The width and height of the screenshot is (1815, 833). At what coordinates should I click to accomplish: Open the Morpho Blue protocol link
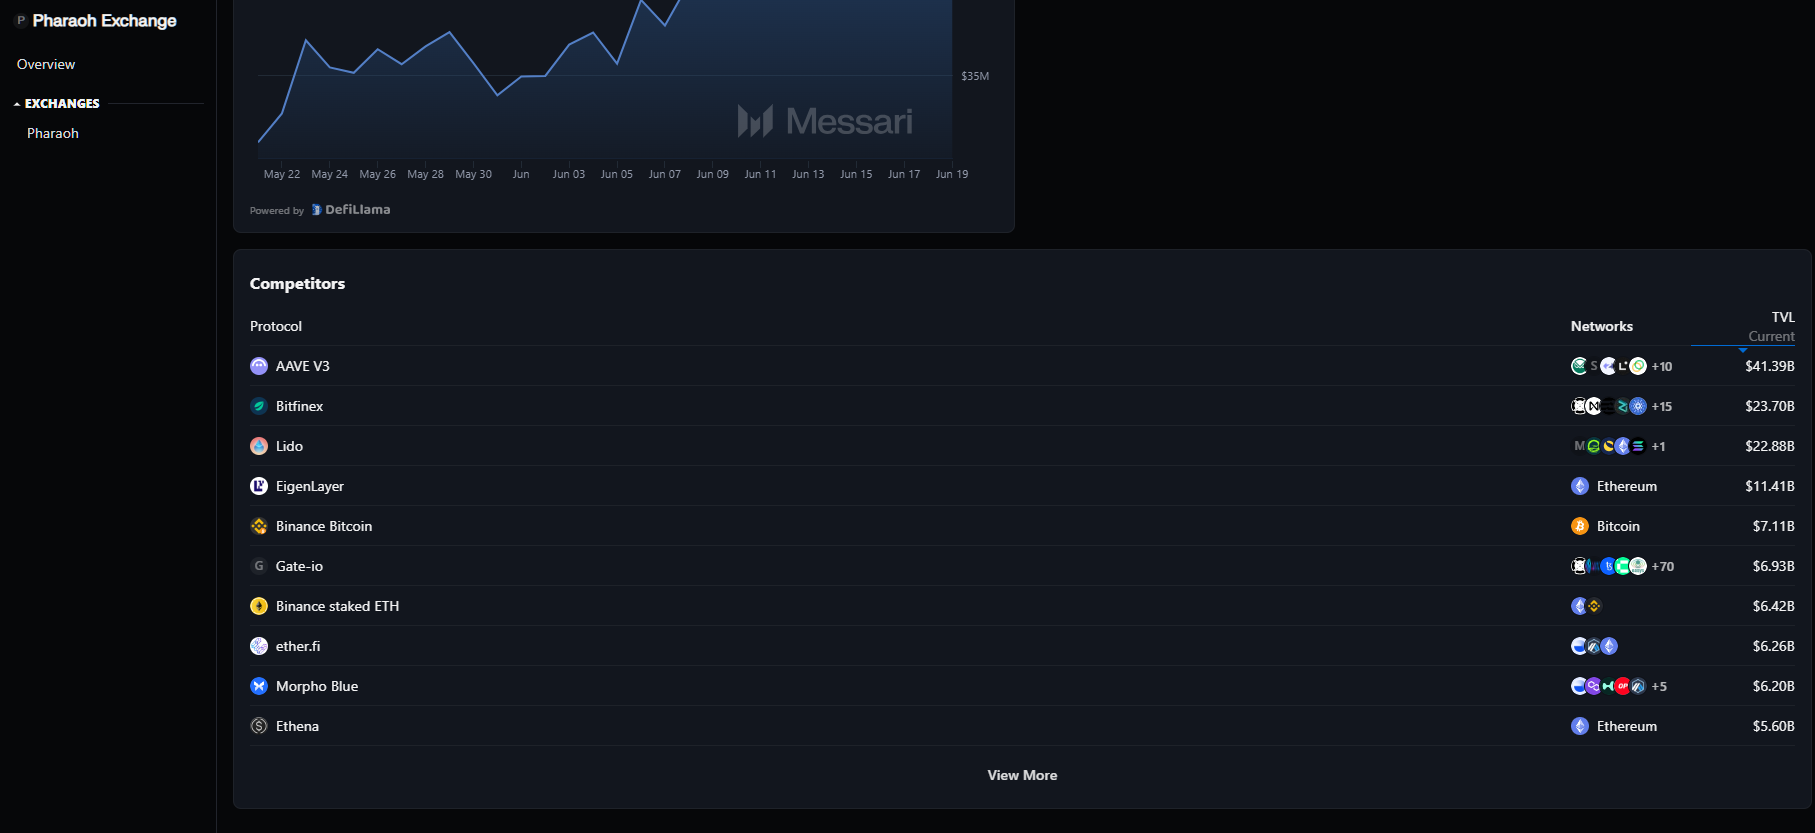pyautogui.click(x=317, y=686)
